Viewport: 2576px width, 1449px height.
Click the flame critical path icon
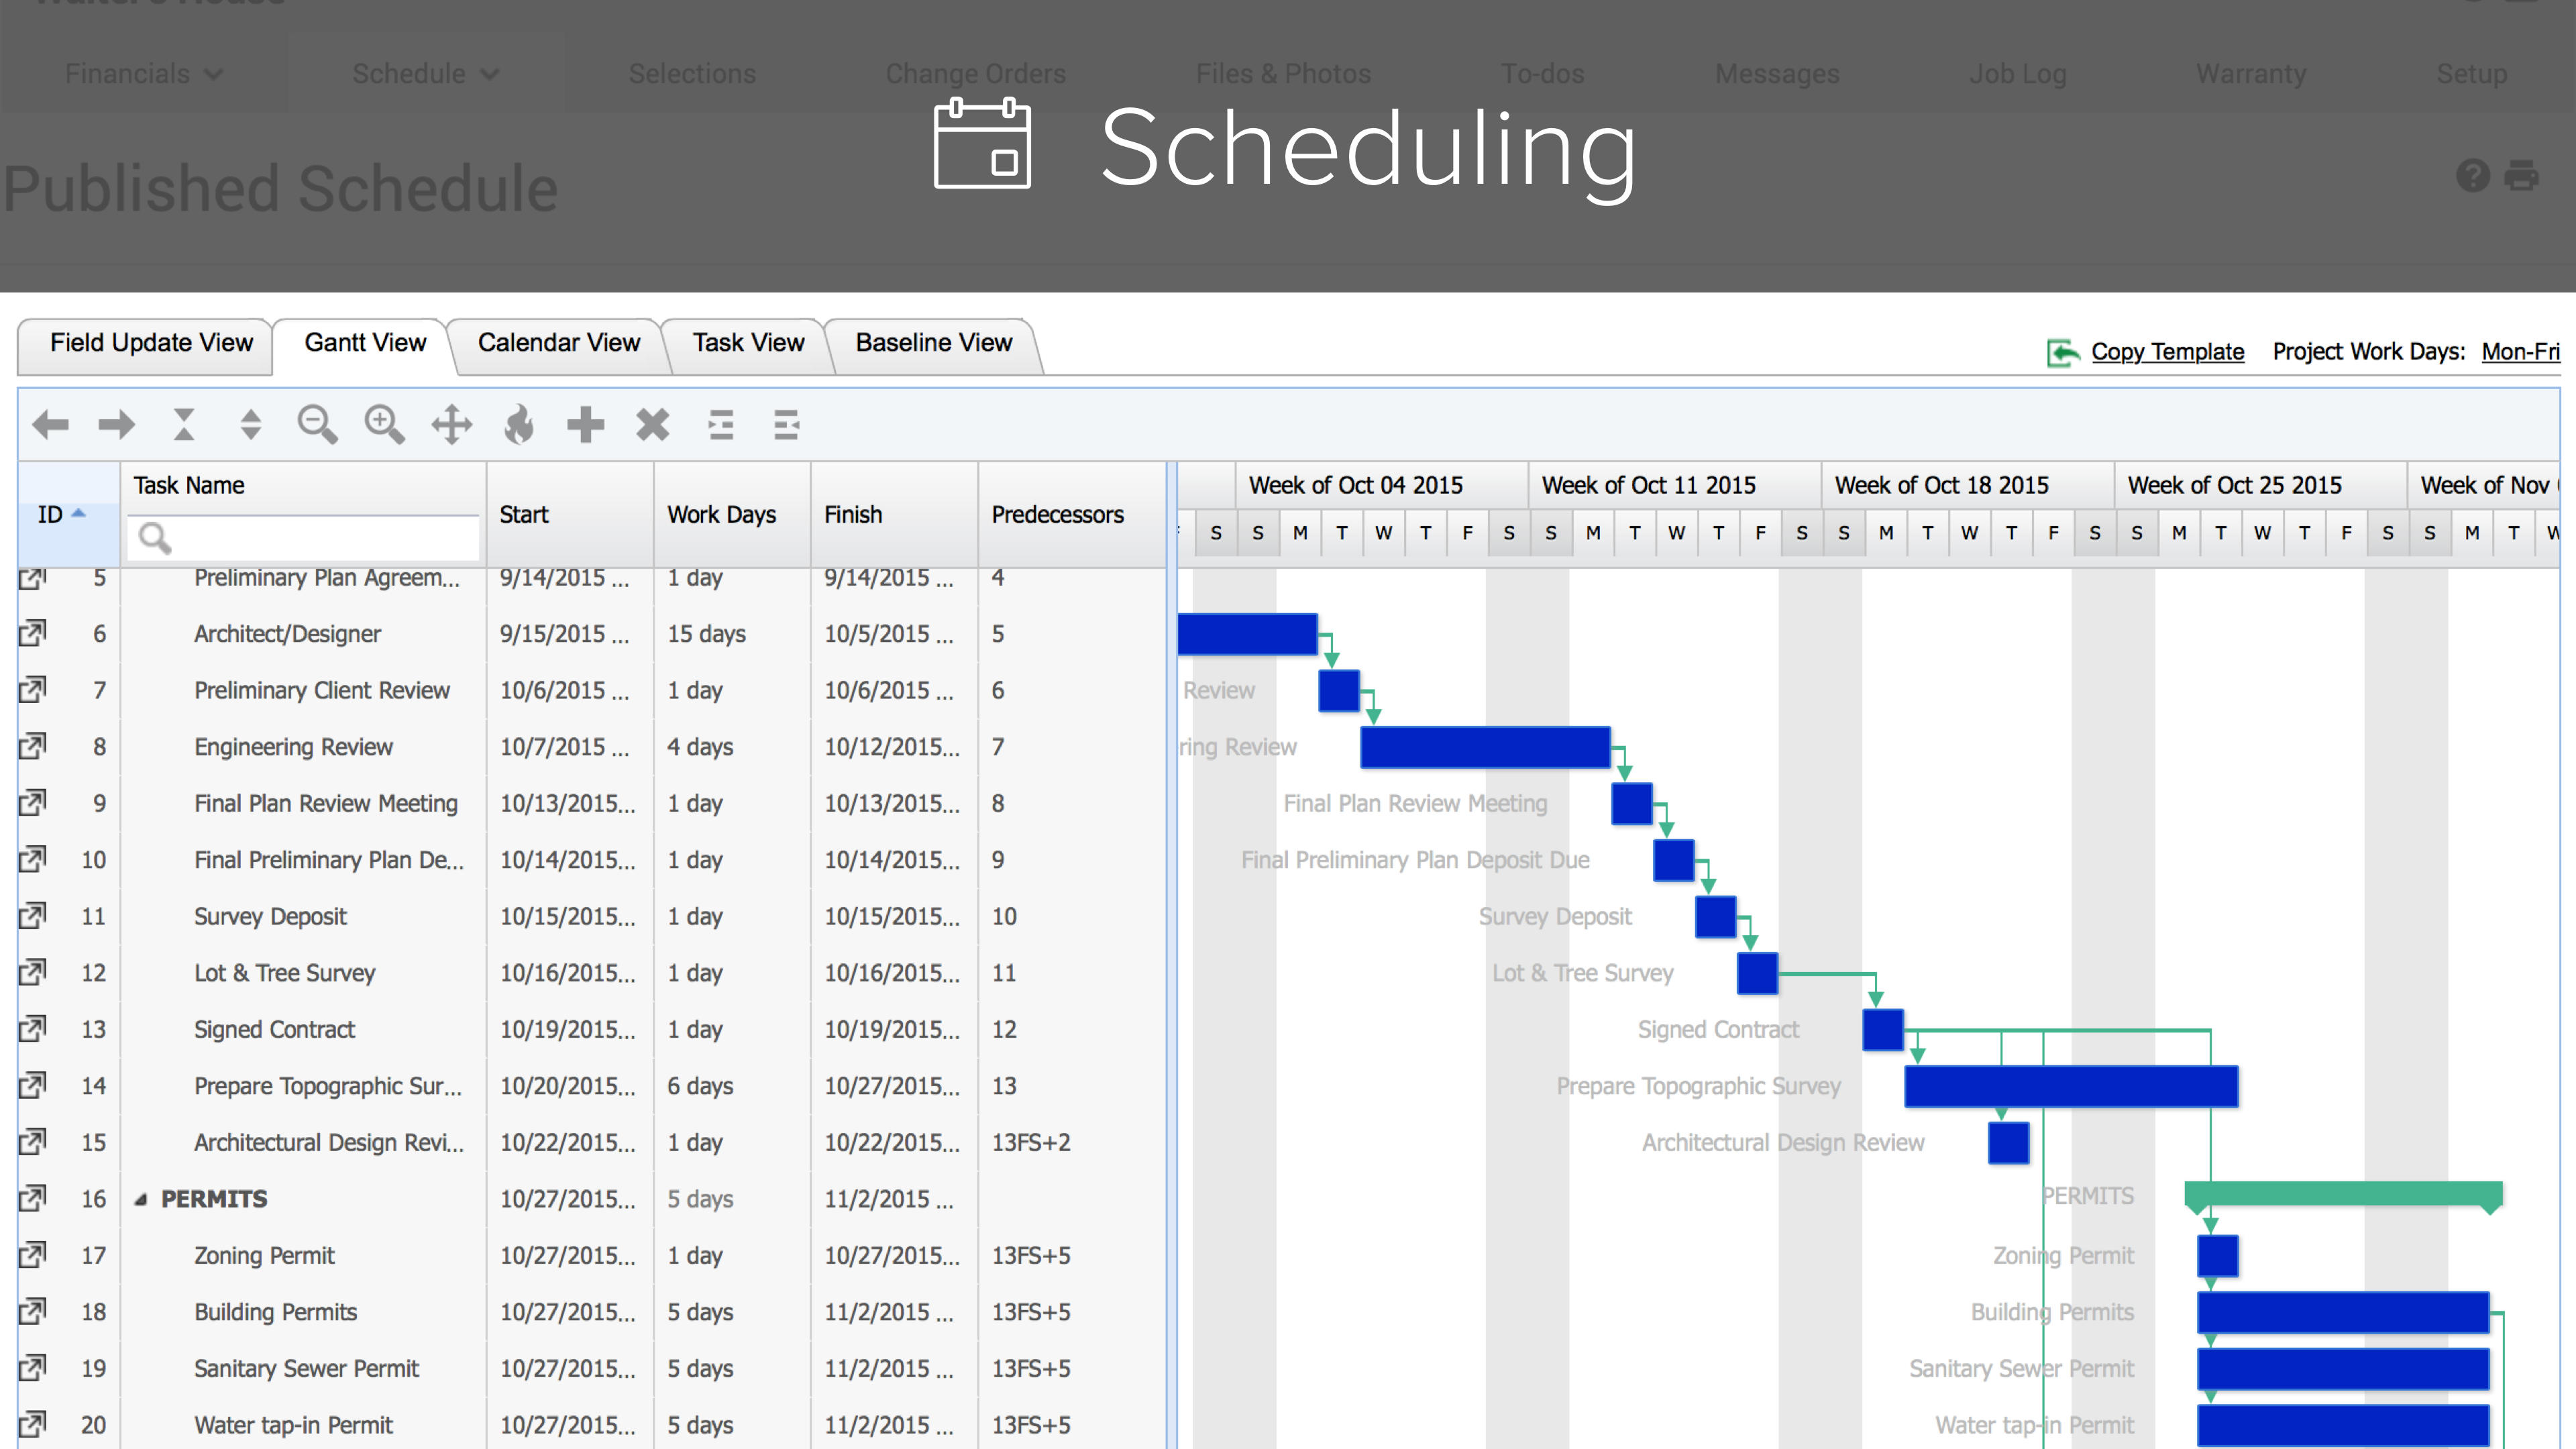point(519,425)
